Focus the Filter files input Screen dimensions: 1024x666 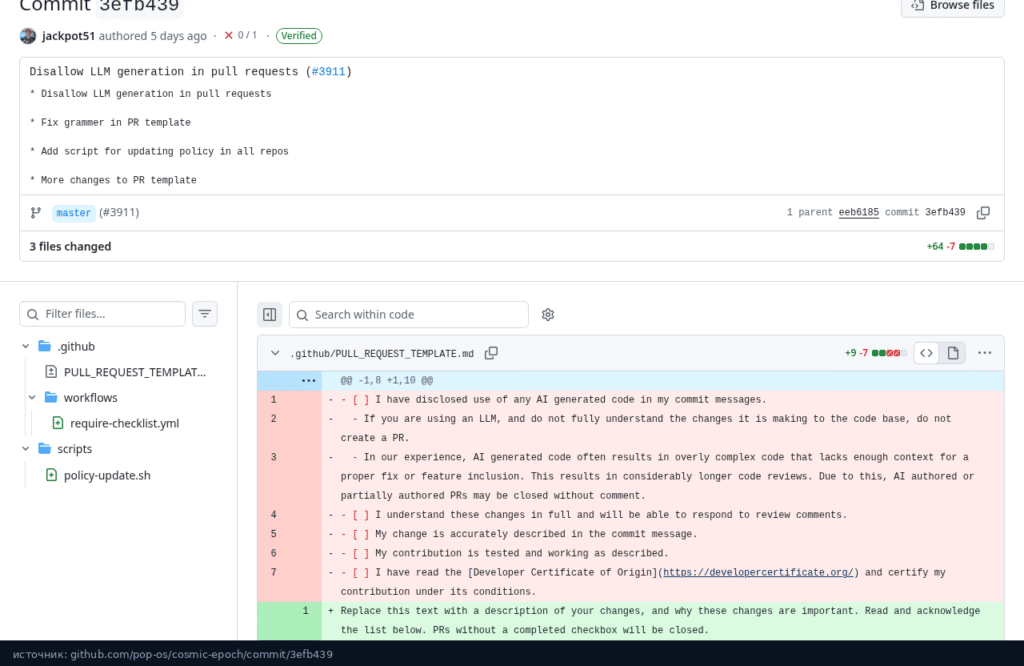(103, 314)
